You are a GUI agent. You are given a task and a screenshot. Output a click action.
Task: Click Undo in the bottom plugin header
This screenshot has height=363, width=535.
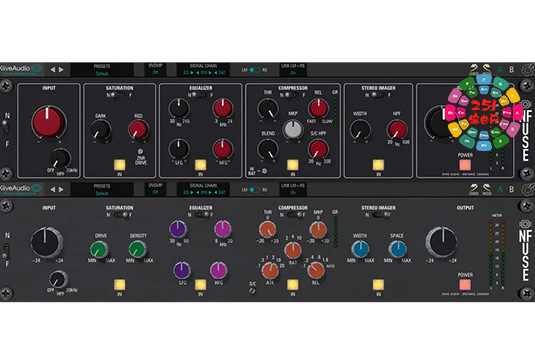point(474,189)
